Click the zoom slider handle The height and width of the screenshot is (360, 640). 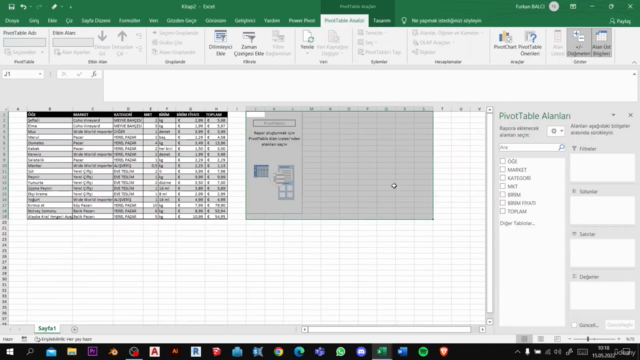click(588, 339)
